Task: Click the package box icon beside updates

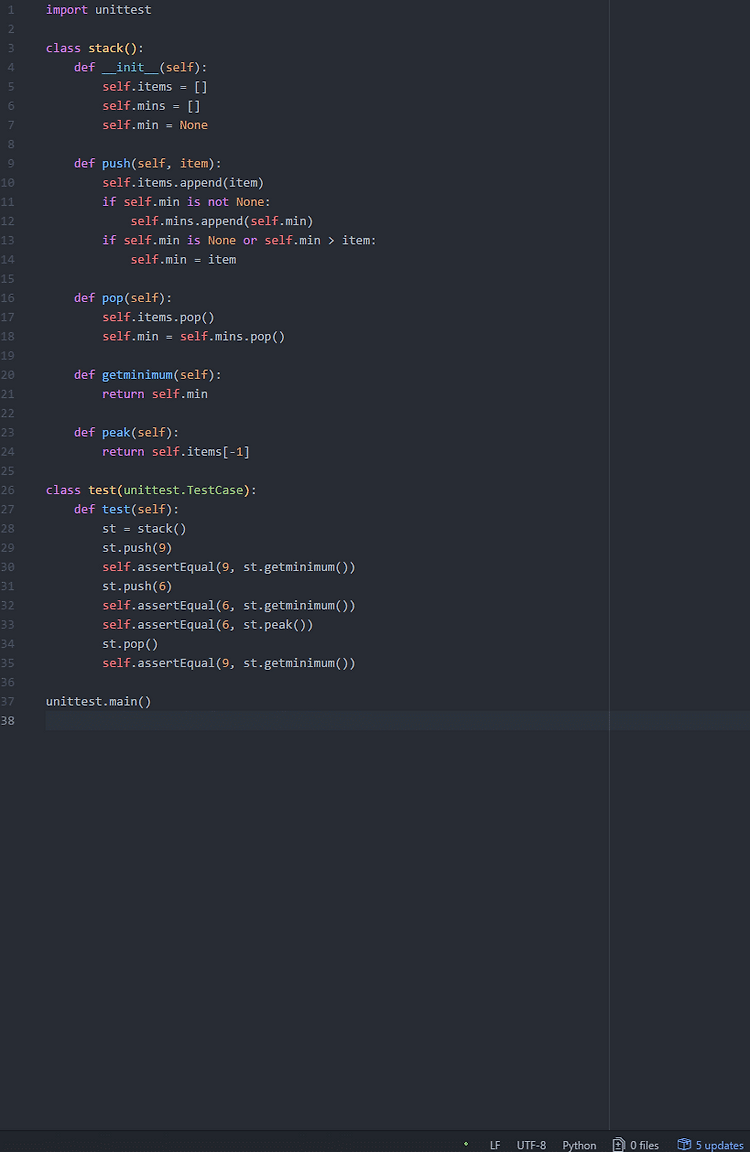Action: [x=684, y=1144]
